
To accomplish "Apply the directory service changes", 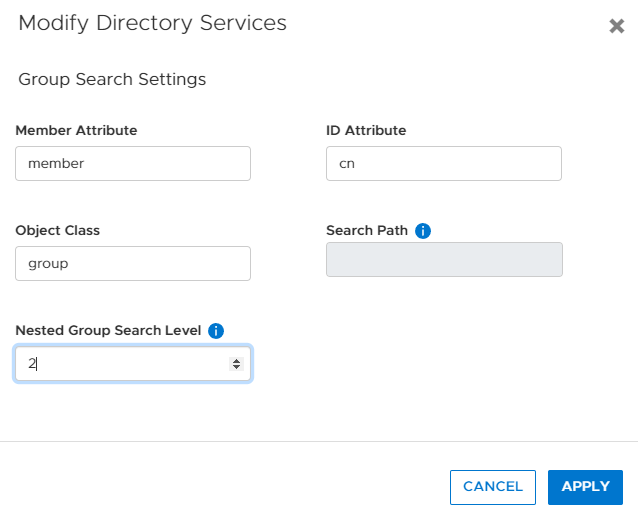I will click(x=585, y=487).
